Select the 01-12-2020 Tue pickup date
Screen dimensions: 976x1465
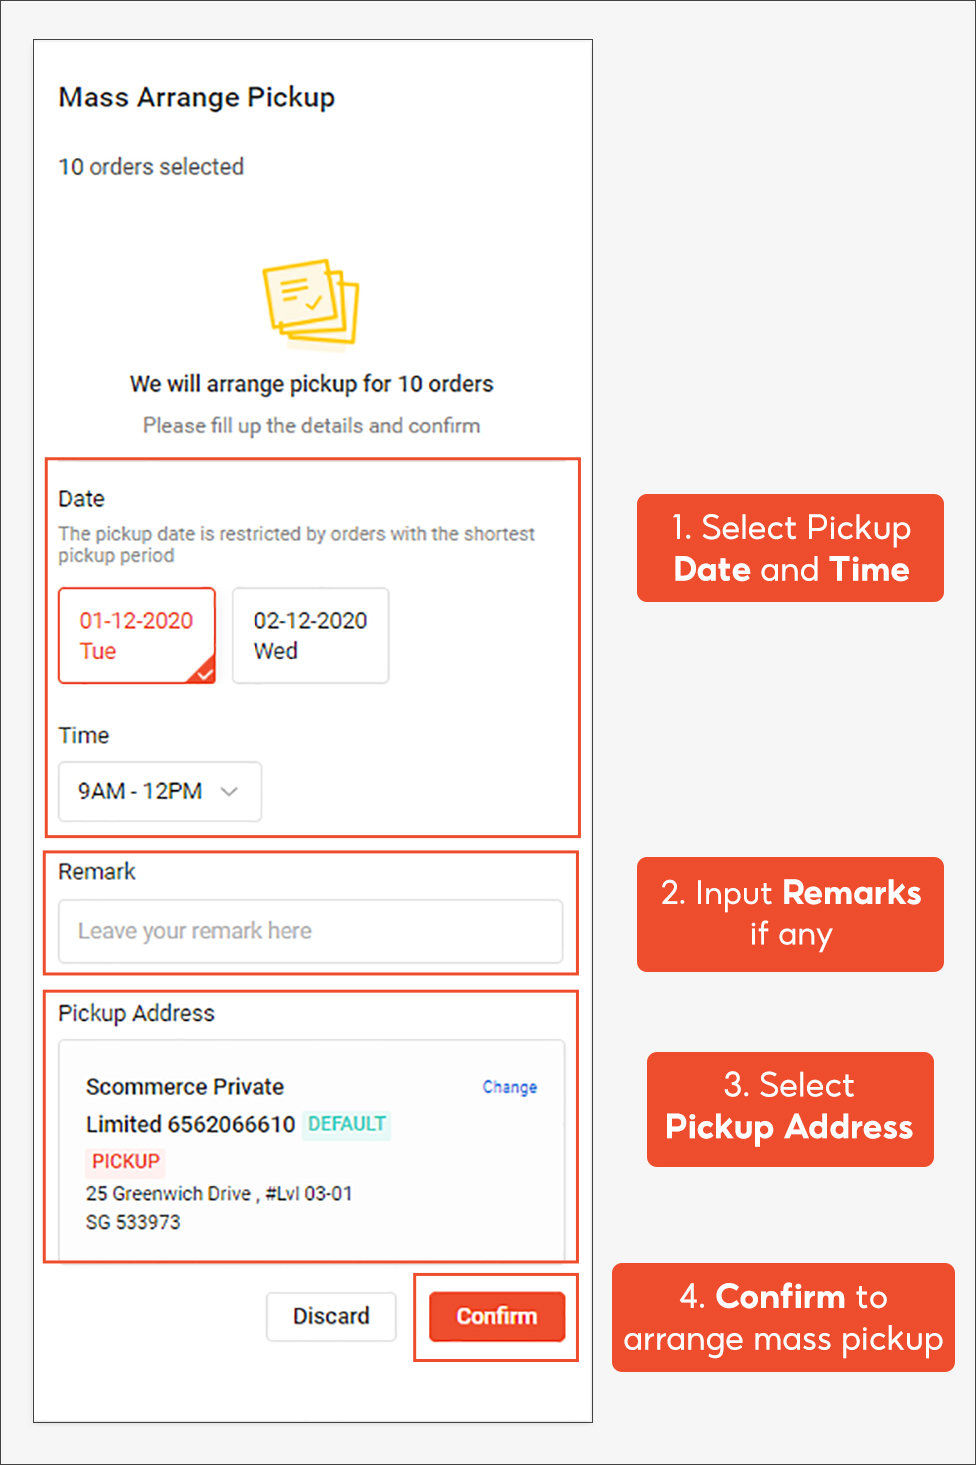pos(137,636)
